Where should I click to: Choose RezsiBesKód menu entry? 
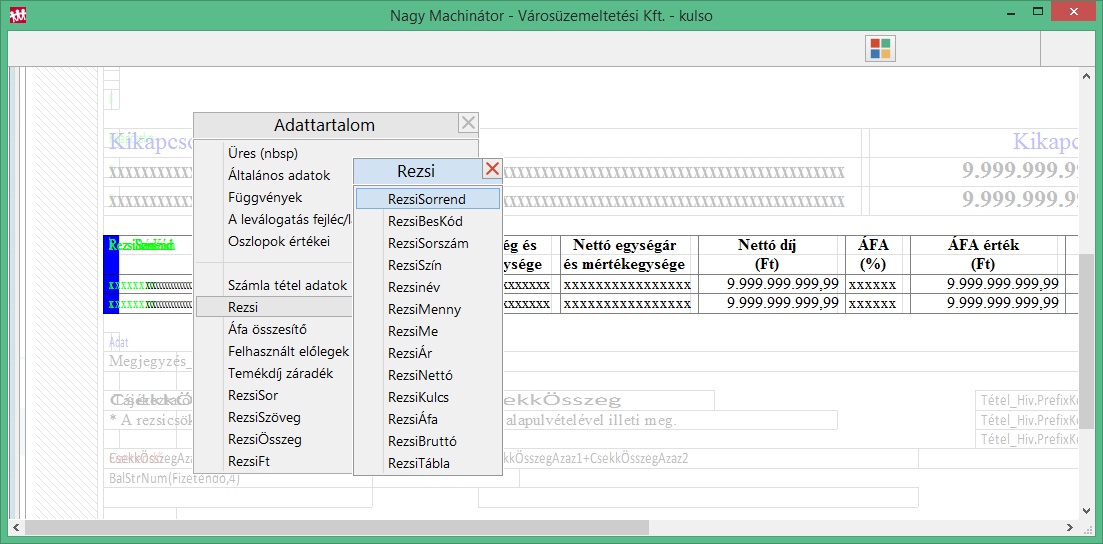pyautogui.click(x=425, y=221)
